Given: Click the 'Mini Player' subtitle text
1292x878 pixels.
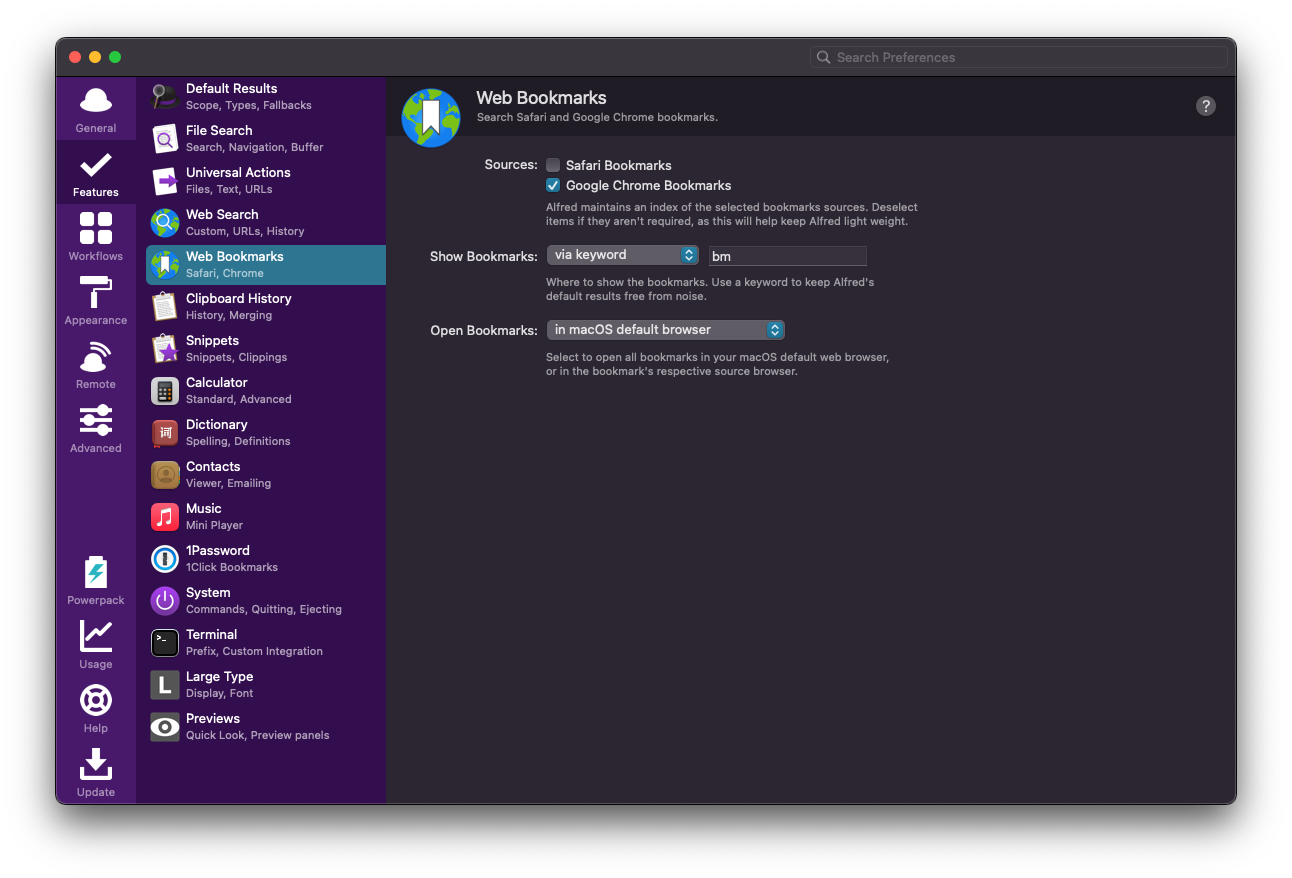Looking at the screenshot, I should (x=214, y=525).
